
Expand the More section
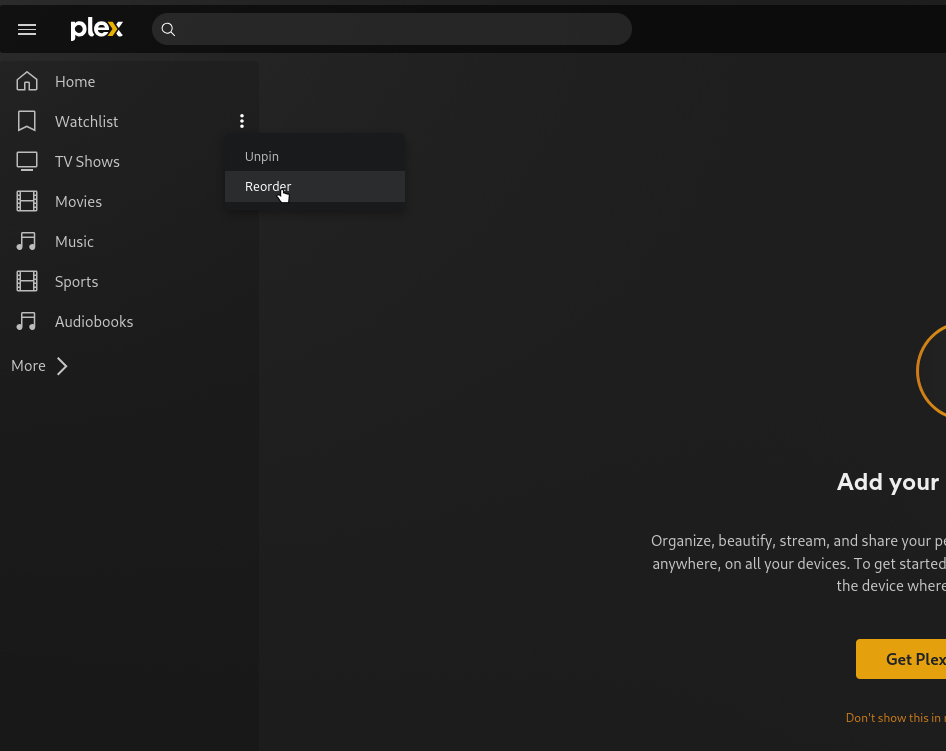(x=28, y=365)
